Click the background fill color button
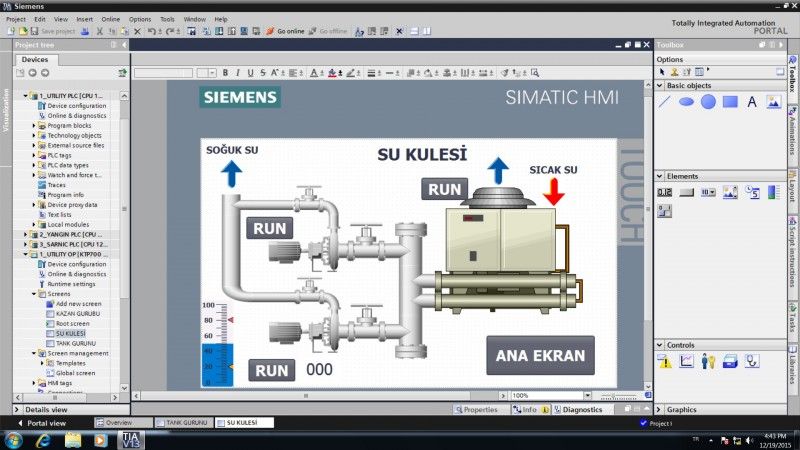Viewport: 800px width, 450px height. (332, 73)
